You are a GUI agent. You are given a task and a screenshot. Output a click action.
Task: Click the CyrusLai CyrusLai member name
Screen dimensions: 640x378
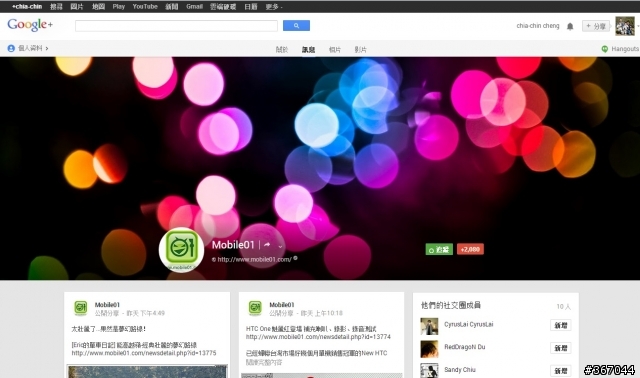(469, 324)
